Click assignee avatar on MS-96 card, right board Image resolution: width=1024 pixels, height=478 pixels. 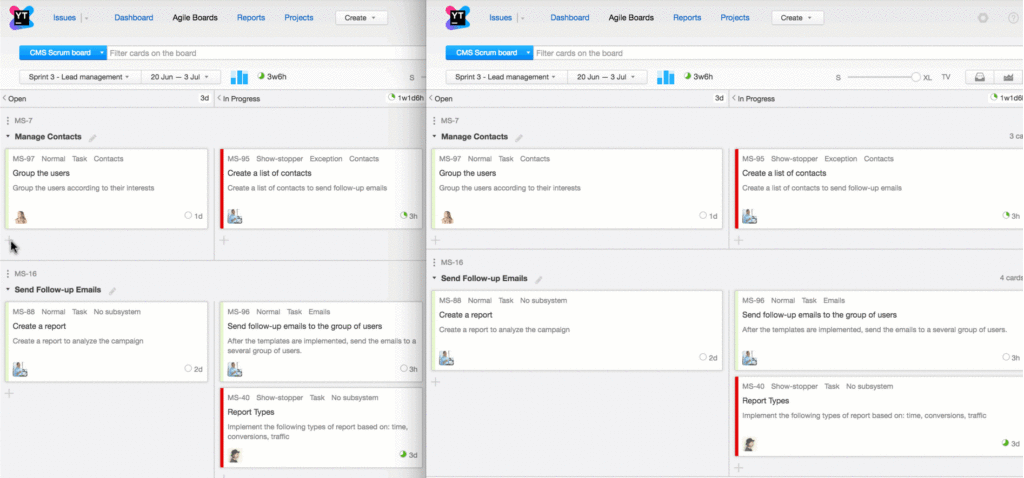point(749,358)
